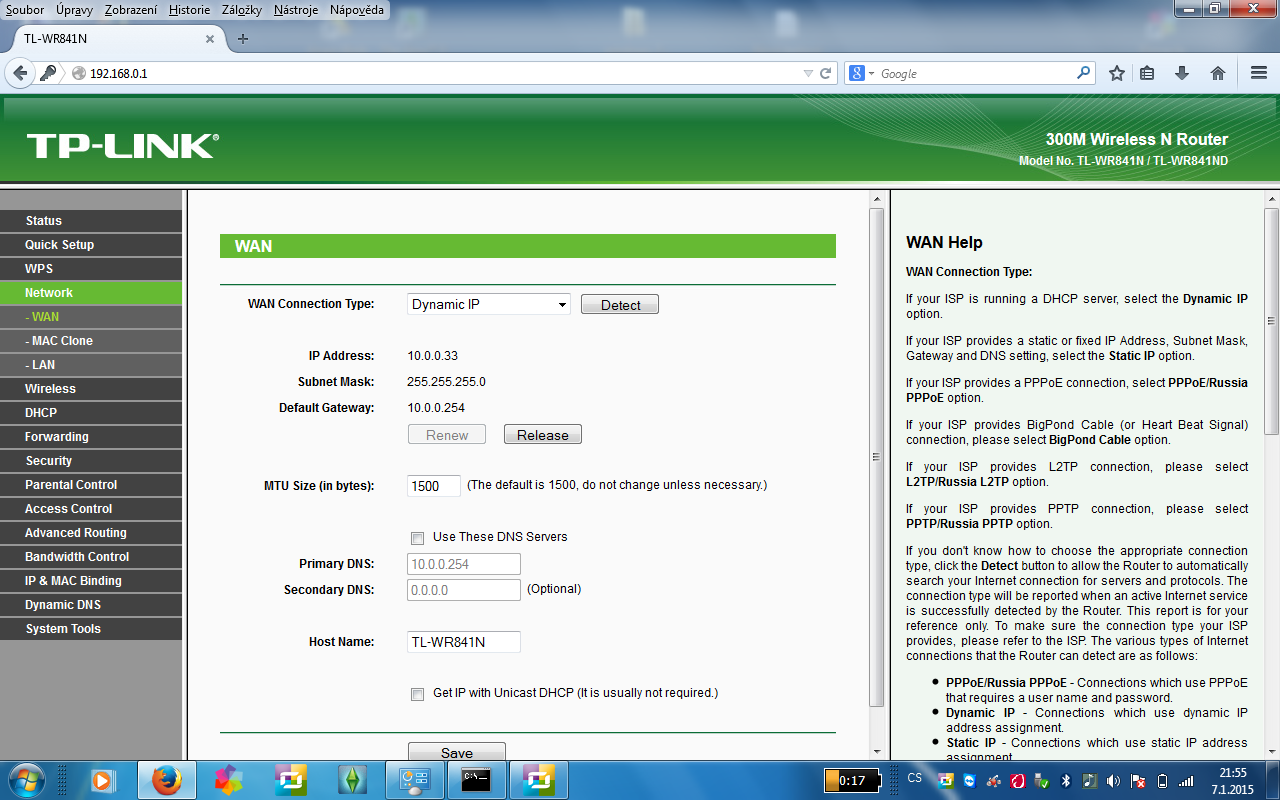Open the colorful pinwheel app in taskbar
Screen dimensions: 1280x800
point(229,779)
